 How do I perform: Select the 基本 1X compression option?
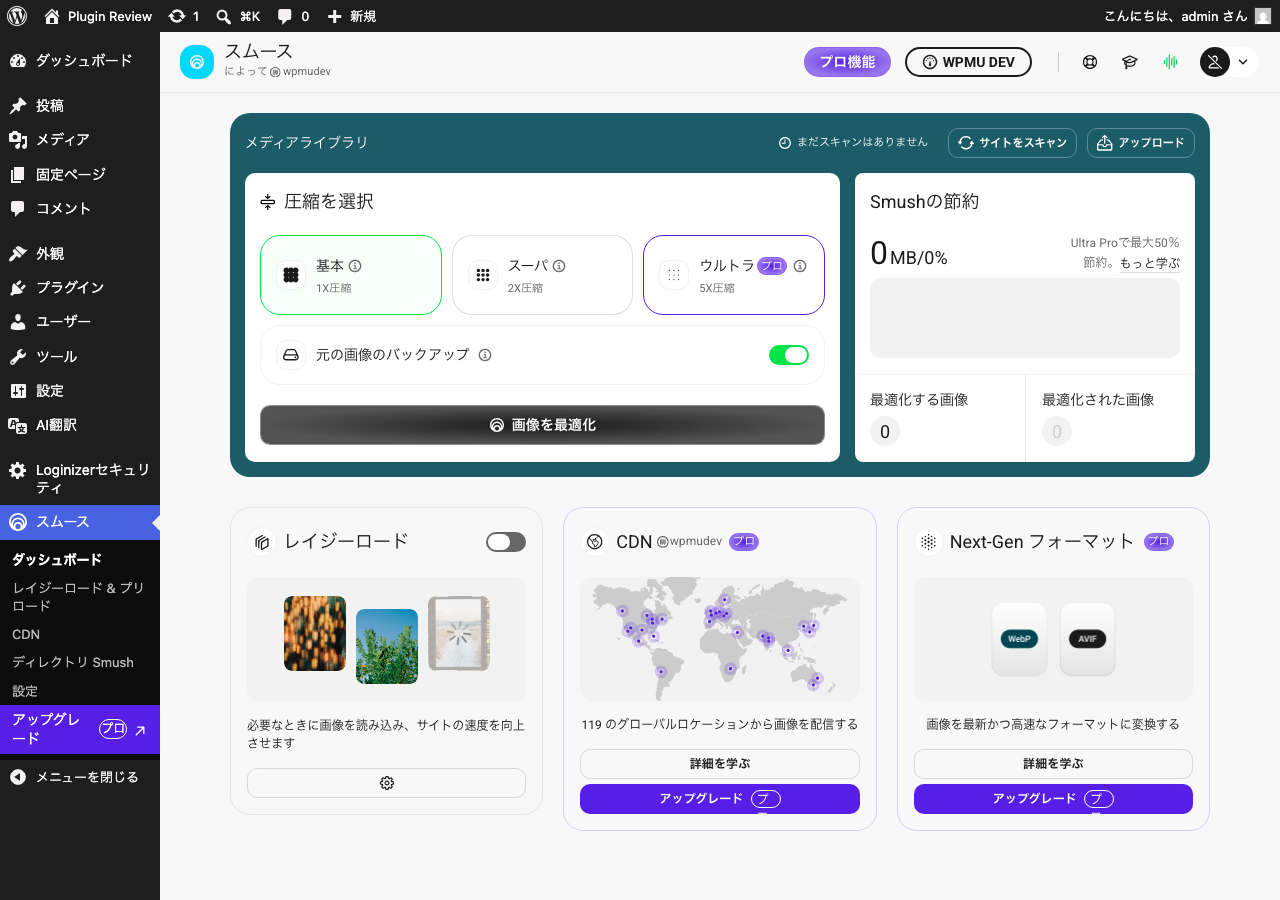[351, 275]
